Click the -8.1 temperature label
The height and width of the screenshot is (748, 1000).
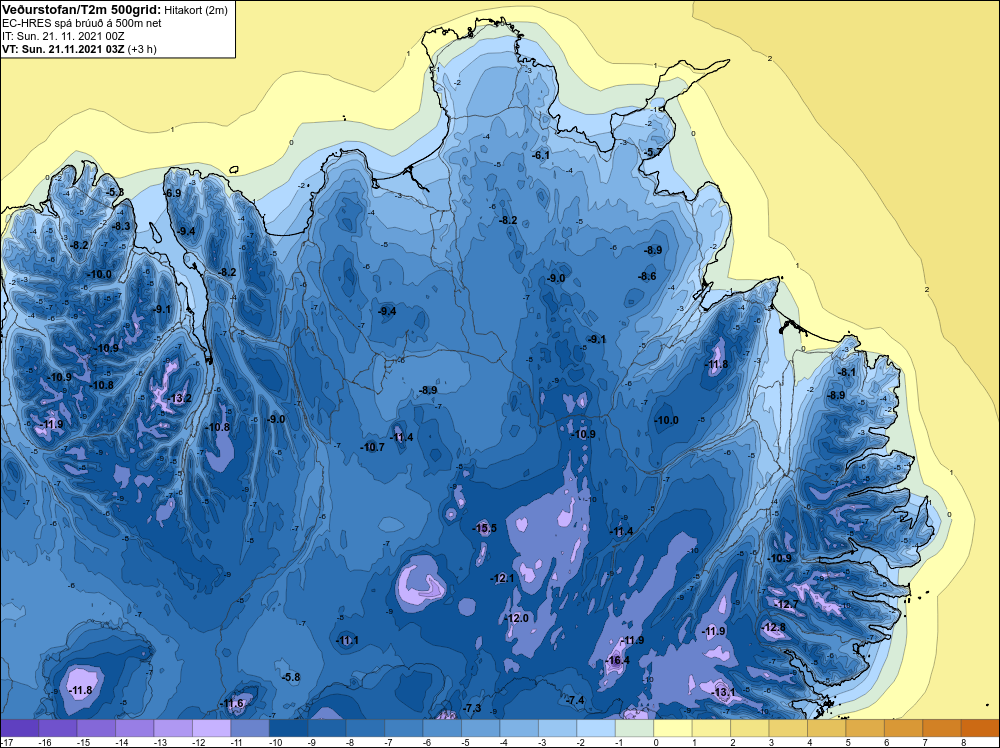tap(846, 372)
